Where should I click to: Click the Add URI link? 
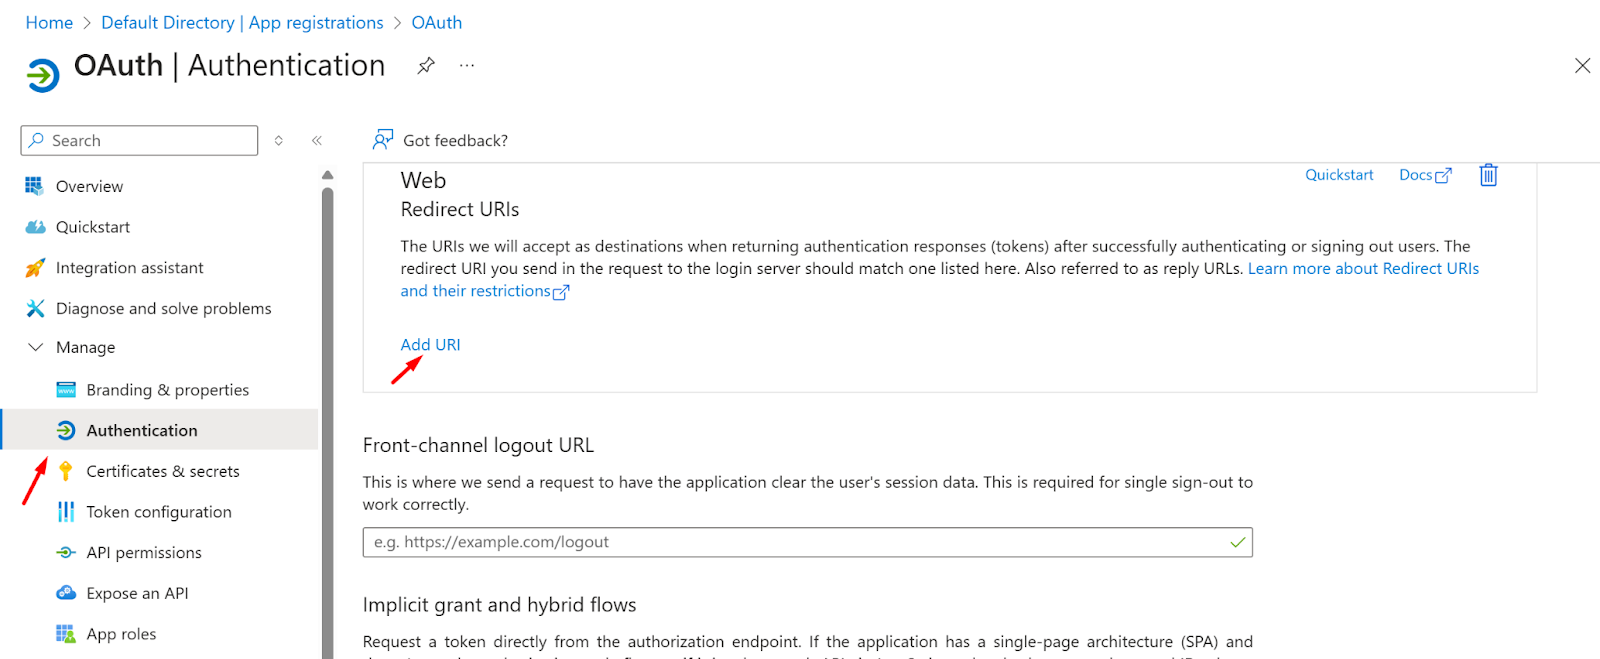click(x=430, y=345)
